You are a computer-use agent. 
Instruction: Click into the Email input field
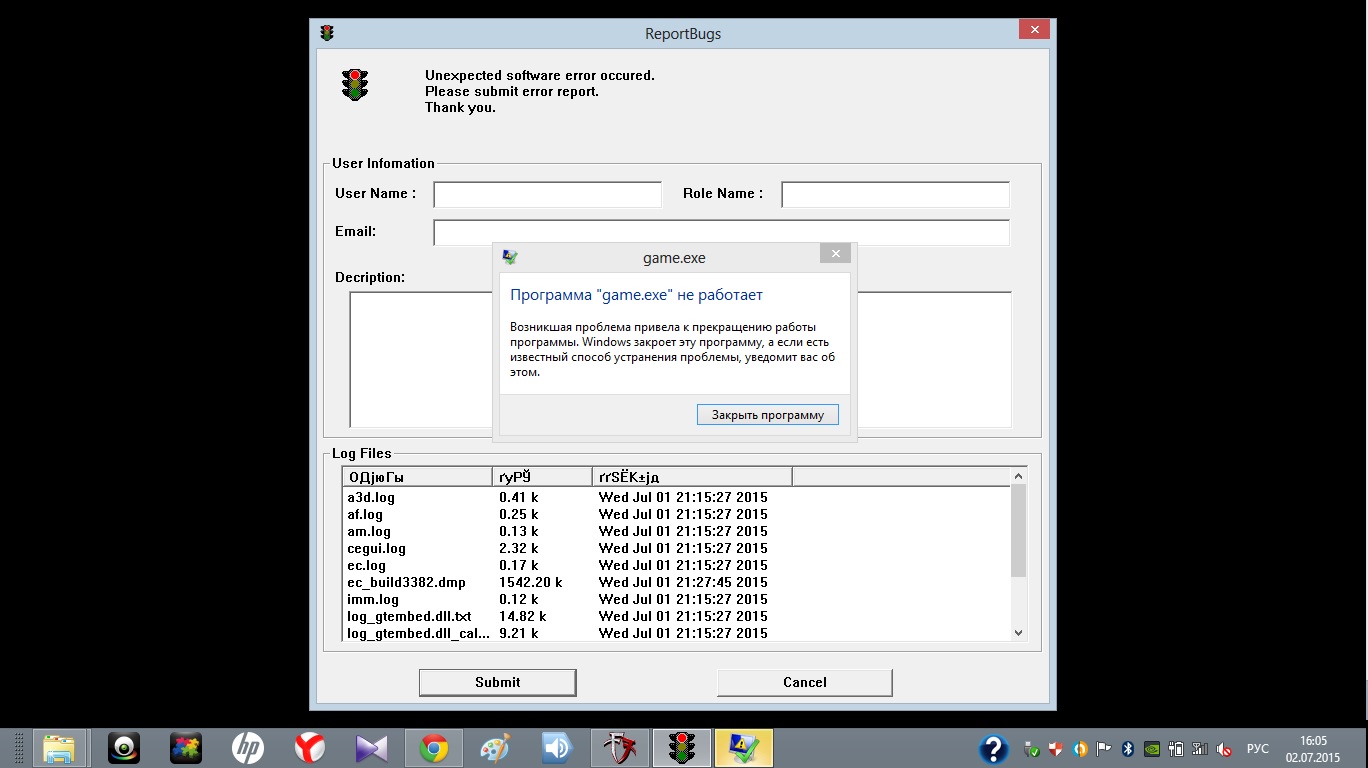tap(721, 232)
